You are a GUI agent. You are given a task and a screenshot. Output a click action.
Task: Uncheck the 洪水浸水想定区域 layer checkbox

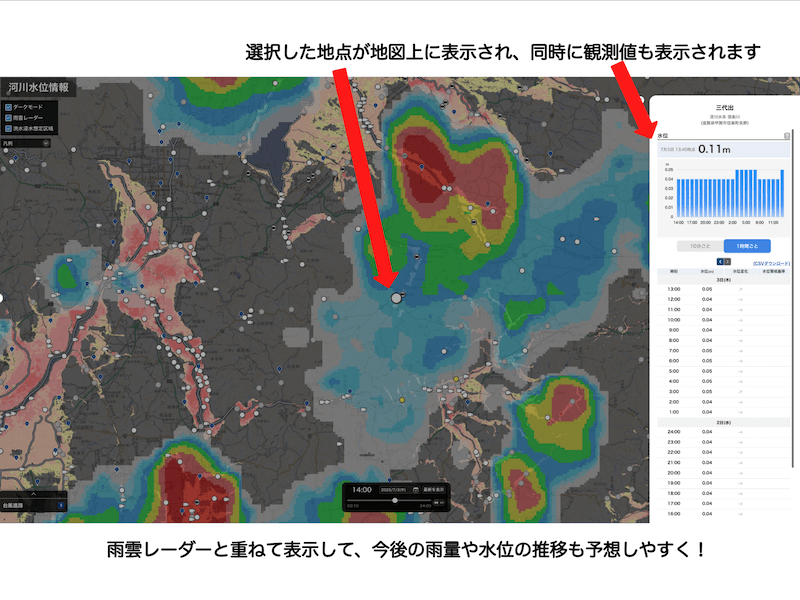[9, 129]
